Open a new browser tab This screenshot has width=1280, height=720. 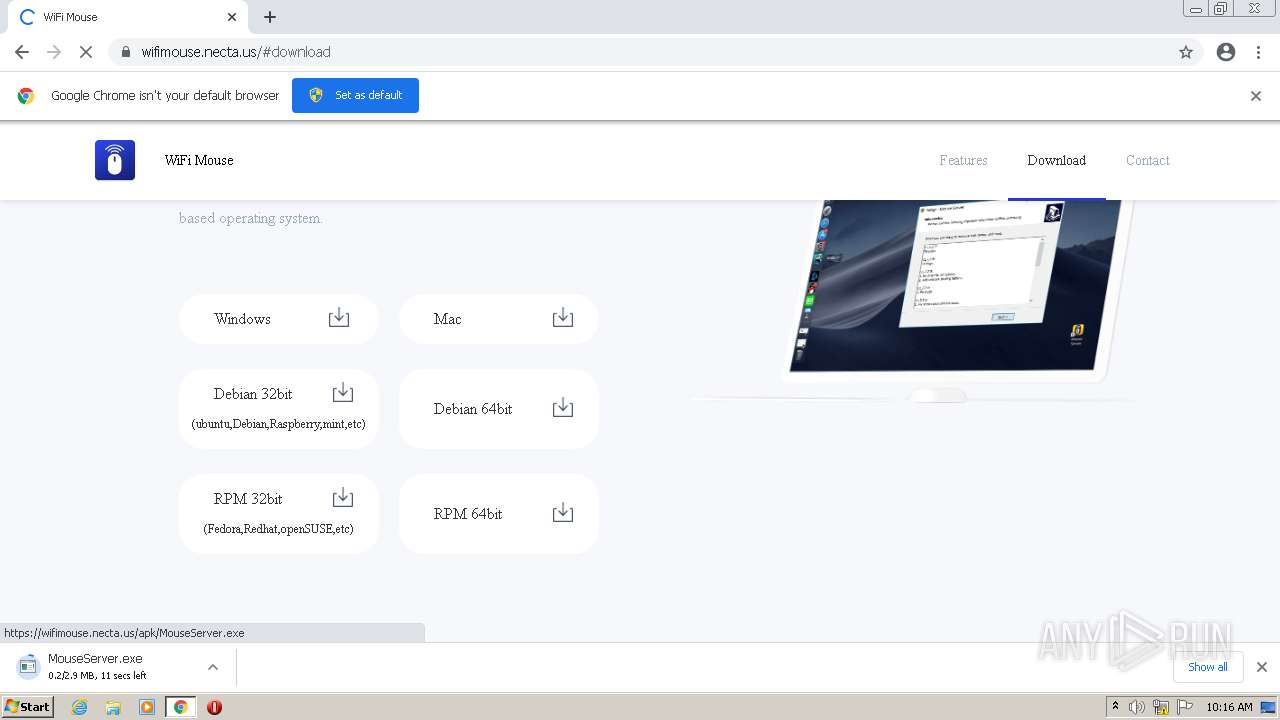270,17
